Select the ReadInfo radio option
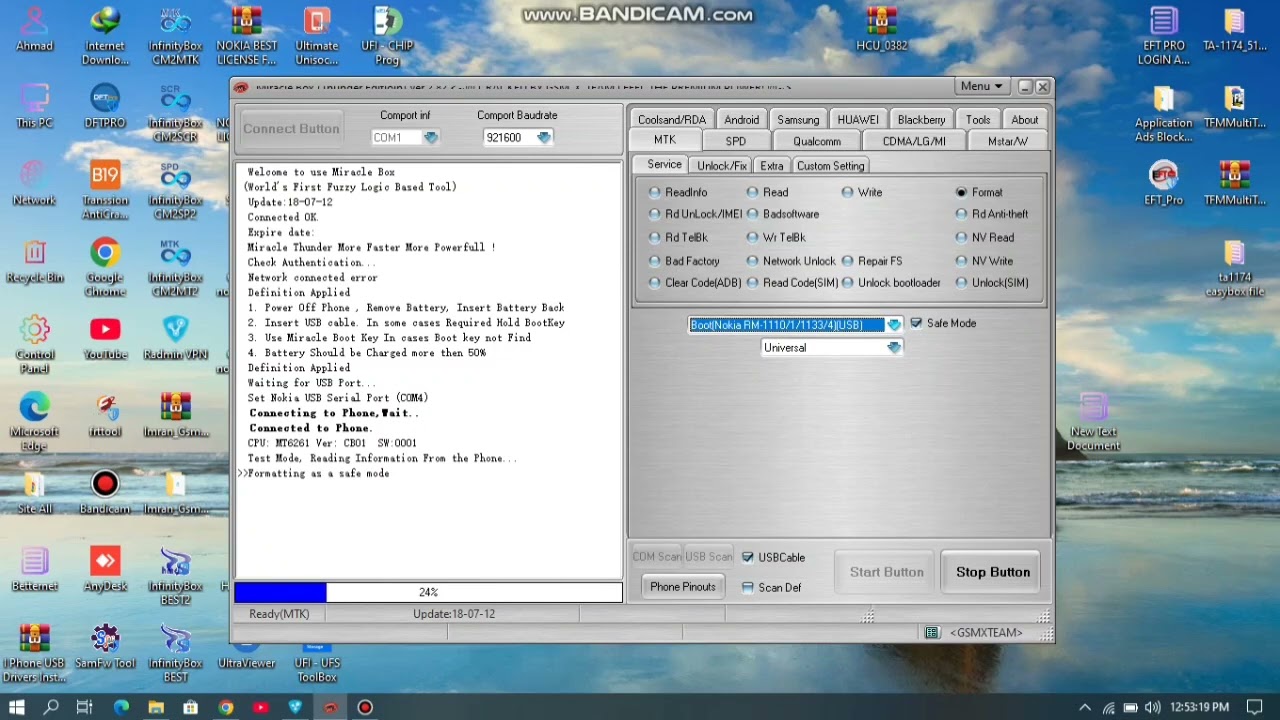The height and width of the screenshot is (720, 1280). (678, 192)
